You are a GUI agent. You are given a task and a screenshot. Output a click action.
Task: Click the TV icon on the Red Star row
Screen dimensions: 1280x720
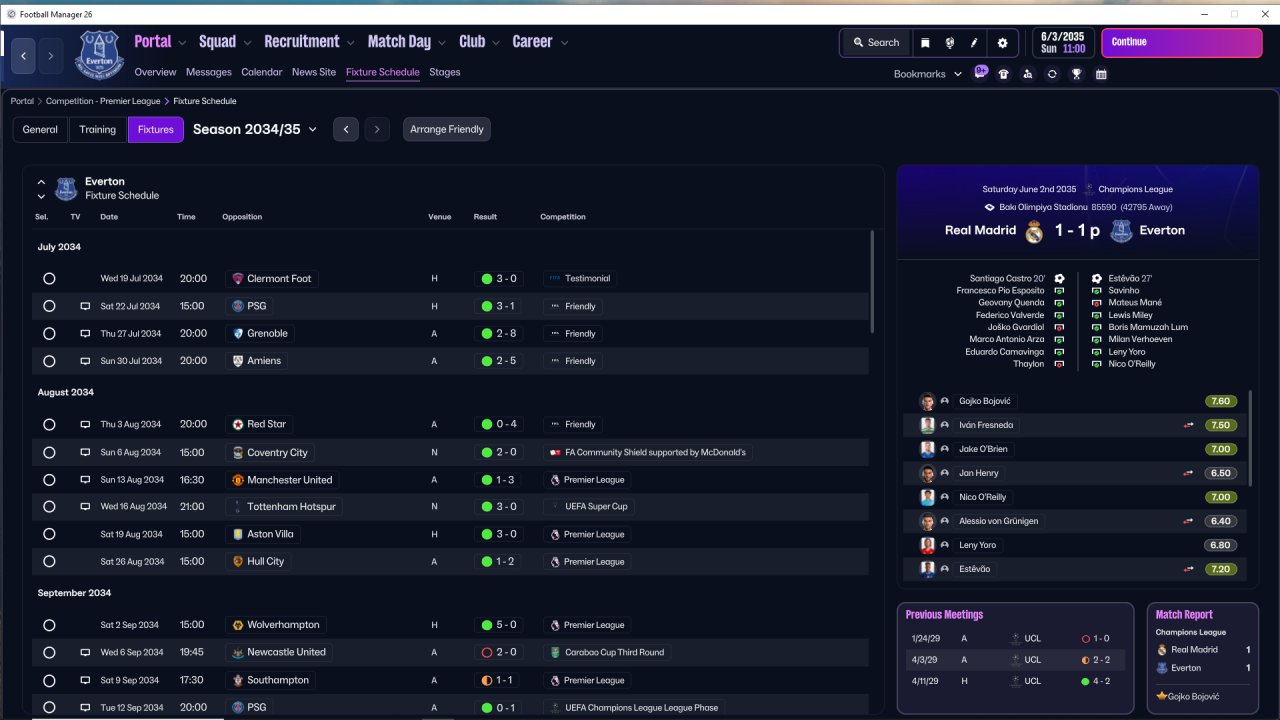coord(85,425)
